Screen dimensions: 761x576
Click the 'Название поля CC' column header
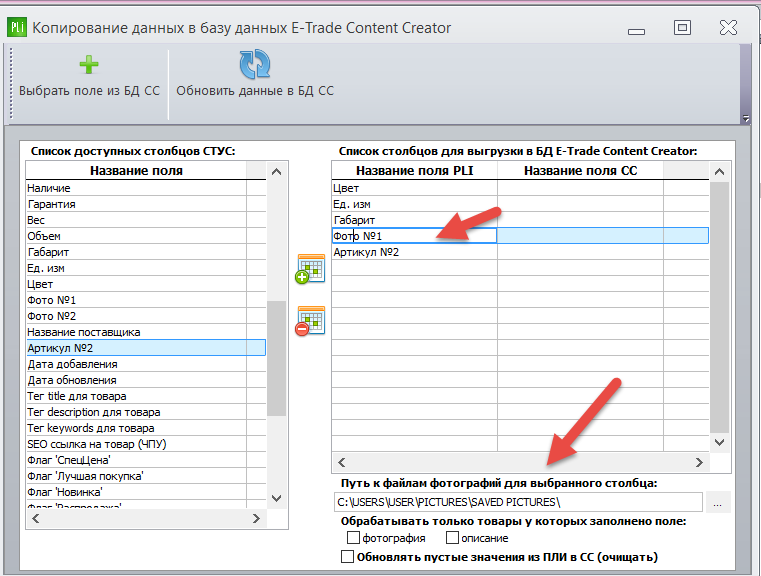pyautogui.click(x=580, y=170)
